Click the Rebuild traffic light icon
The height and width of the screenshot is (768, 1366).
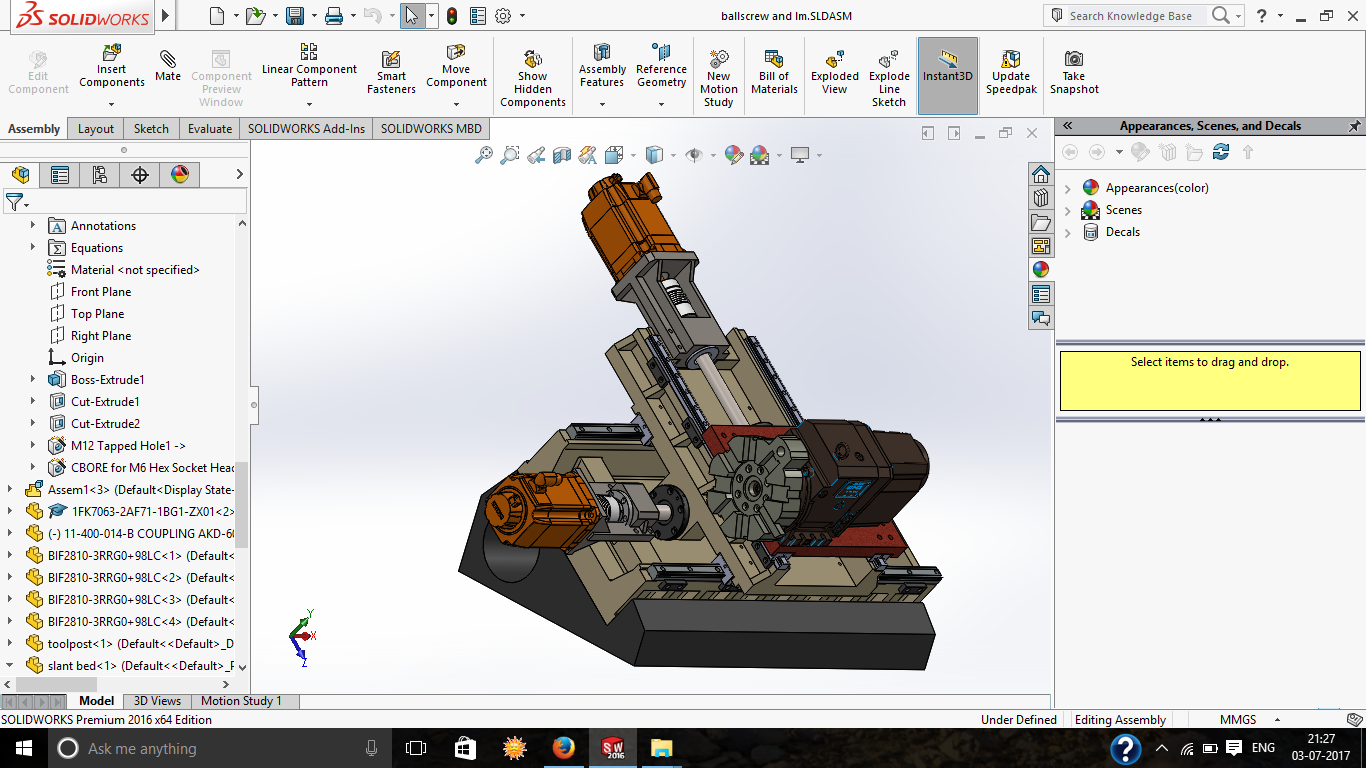point(452,16)
